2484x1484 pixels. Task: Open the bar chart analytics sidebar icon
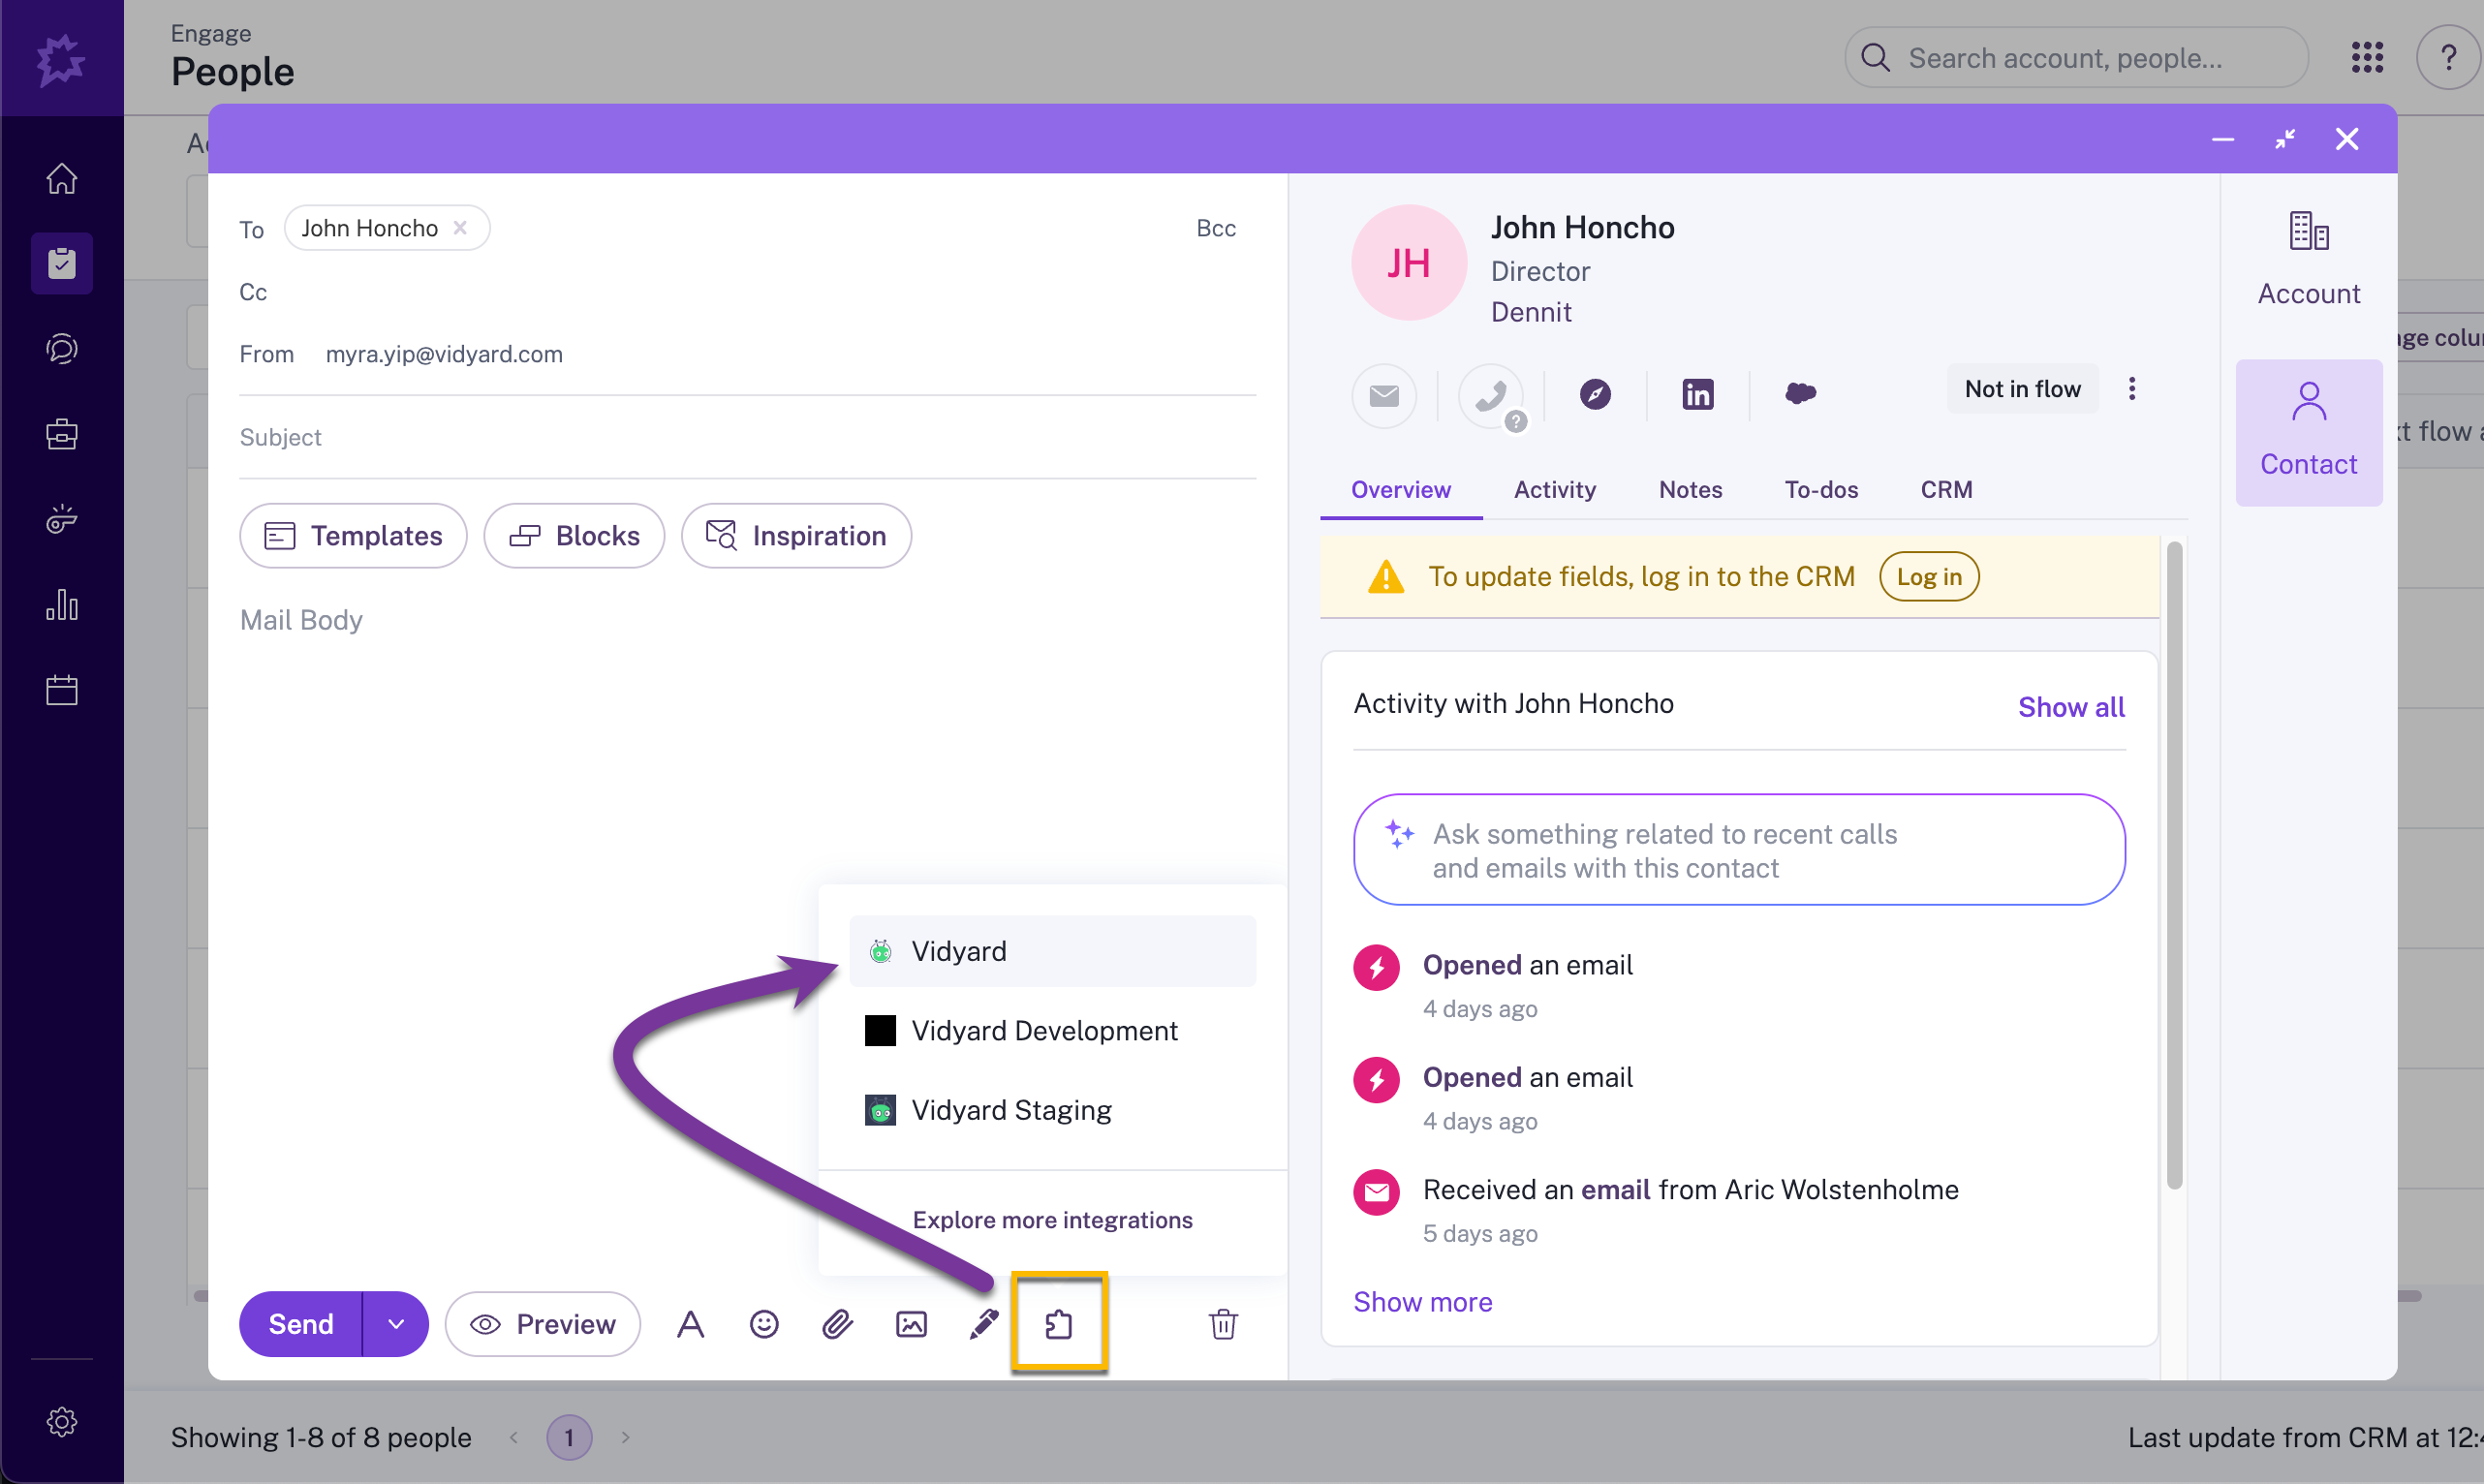pyautogui.click(x=62, y=605)
